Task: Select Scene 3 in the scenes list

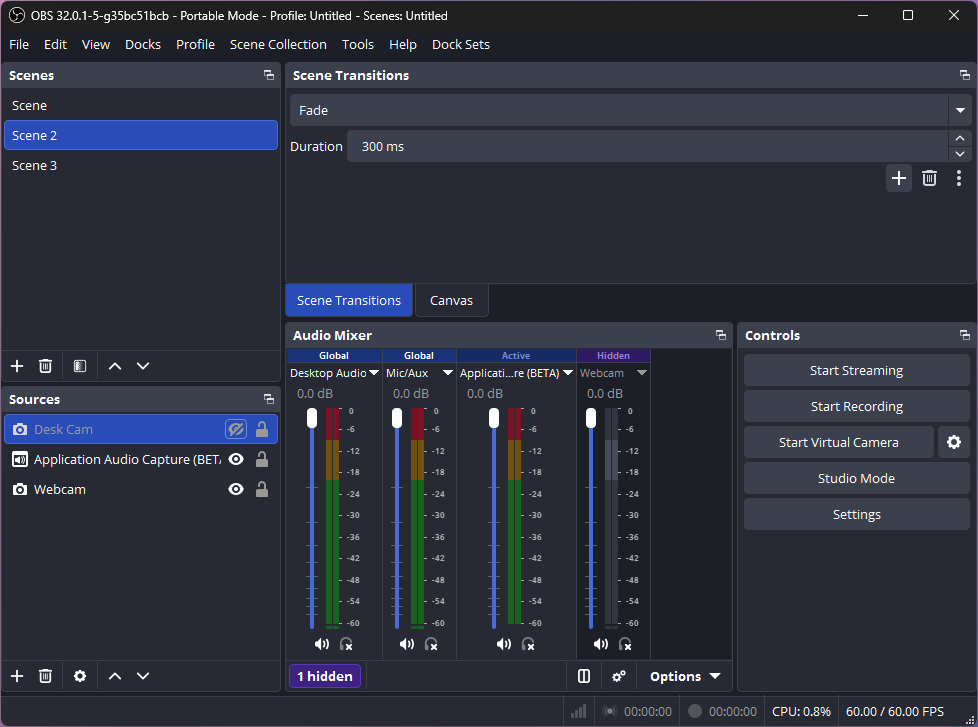Action: click(x=141, y=165)
